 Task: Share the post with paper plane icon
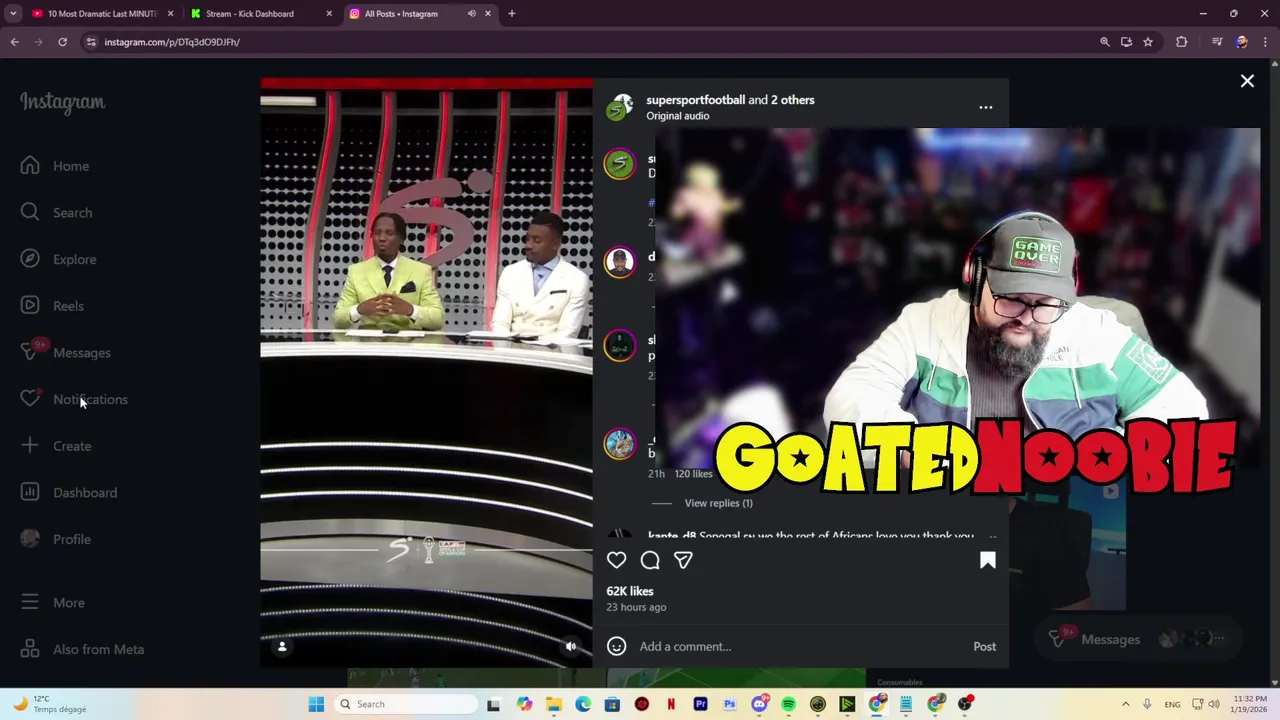(683, 561)
